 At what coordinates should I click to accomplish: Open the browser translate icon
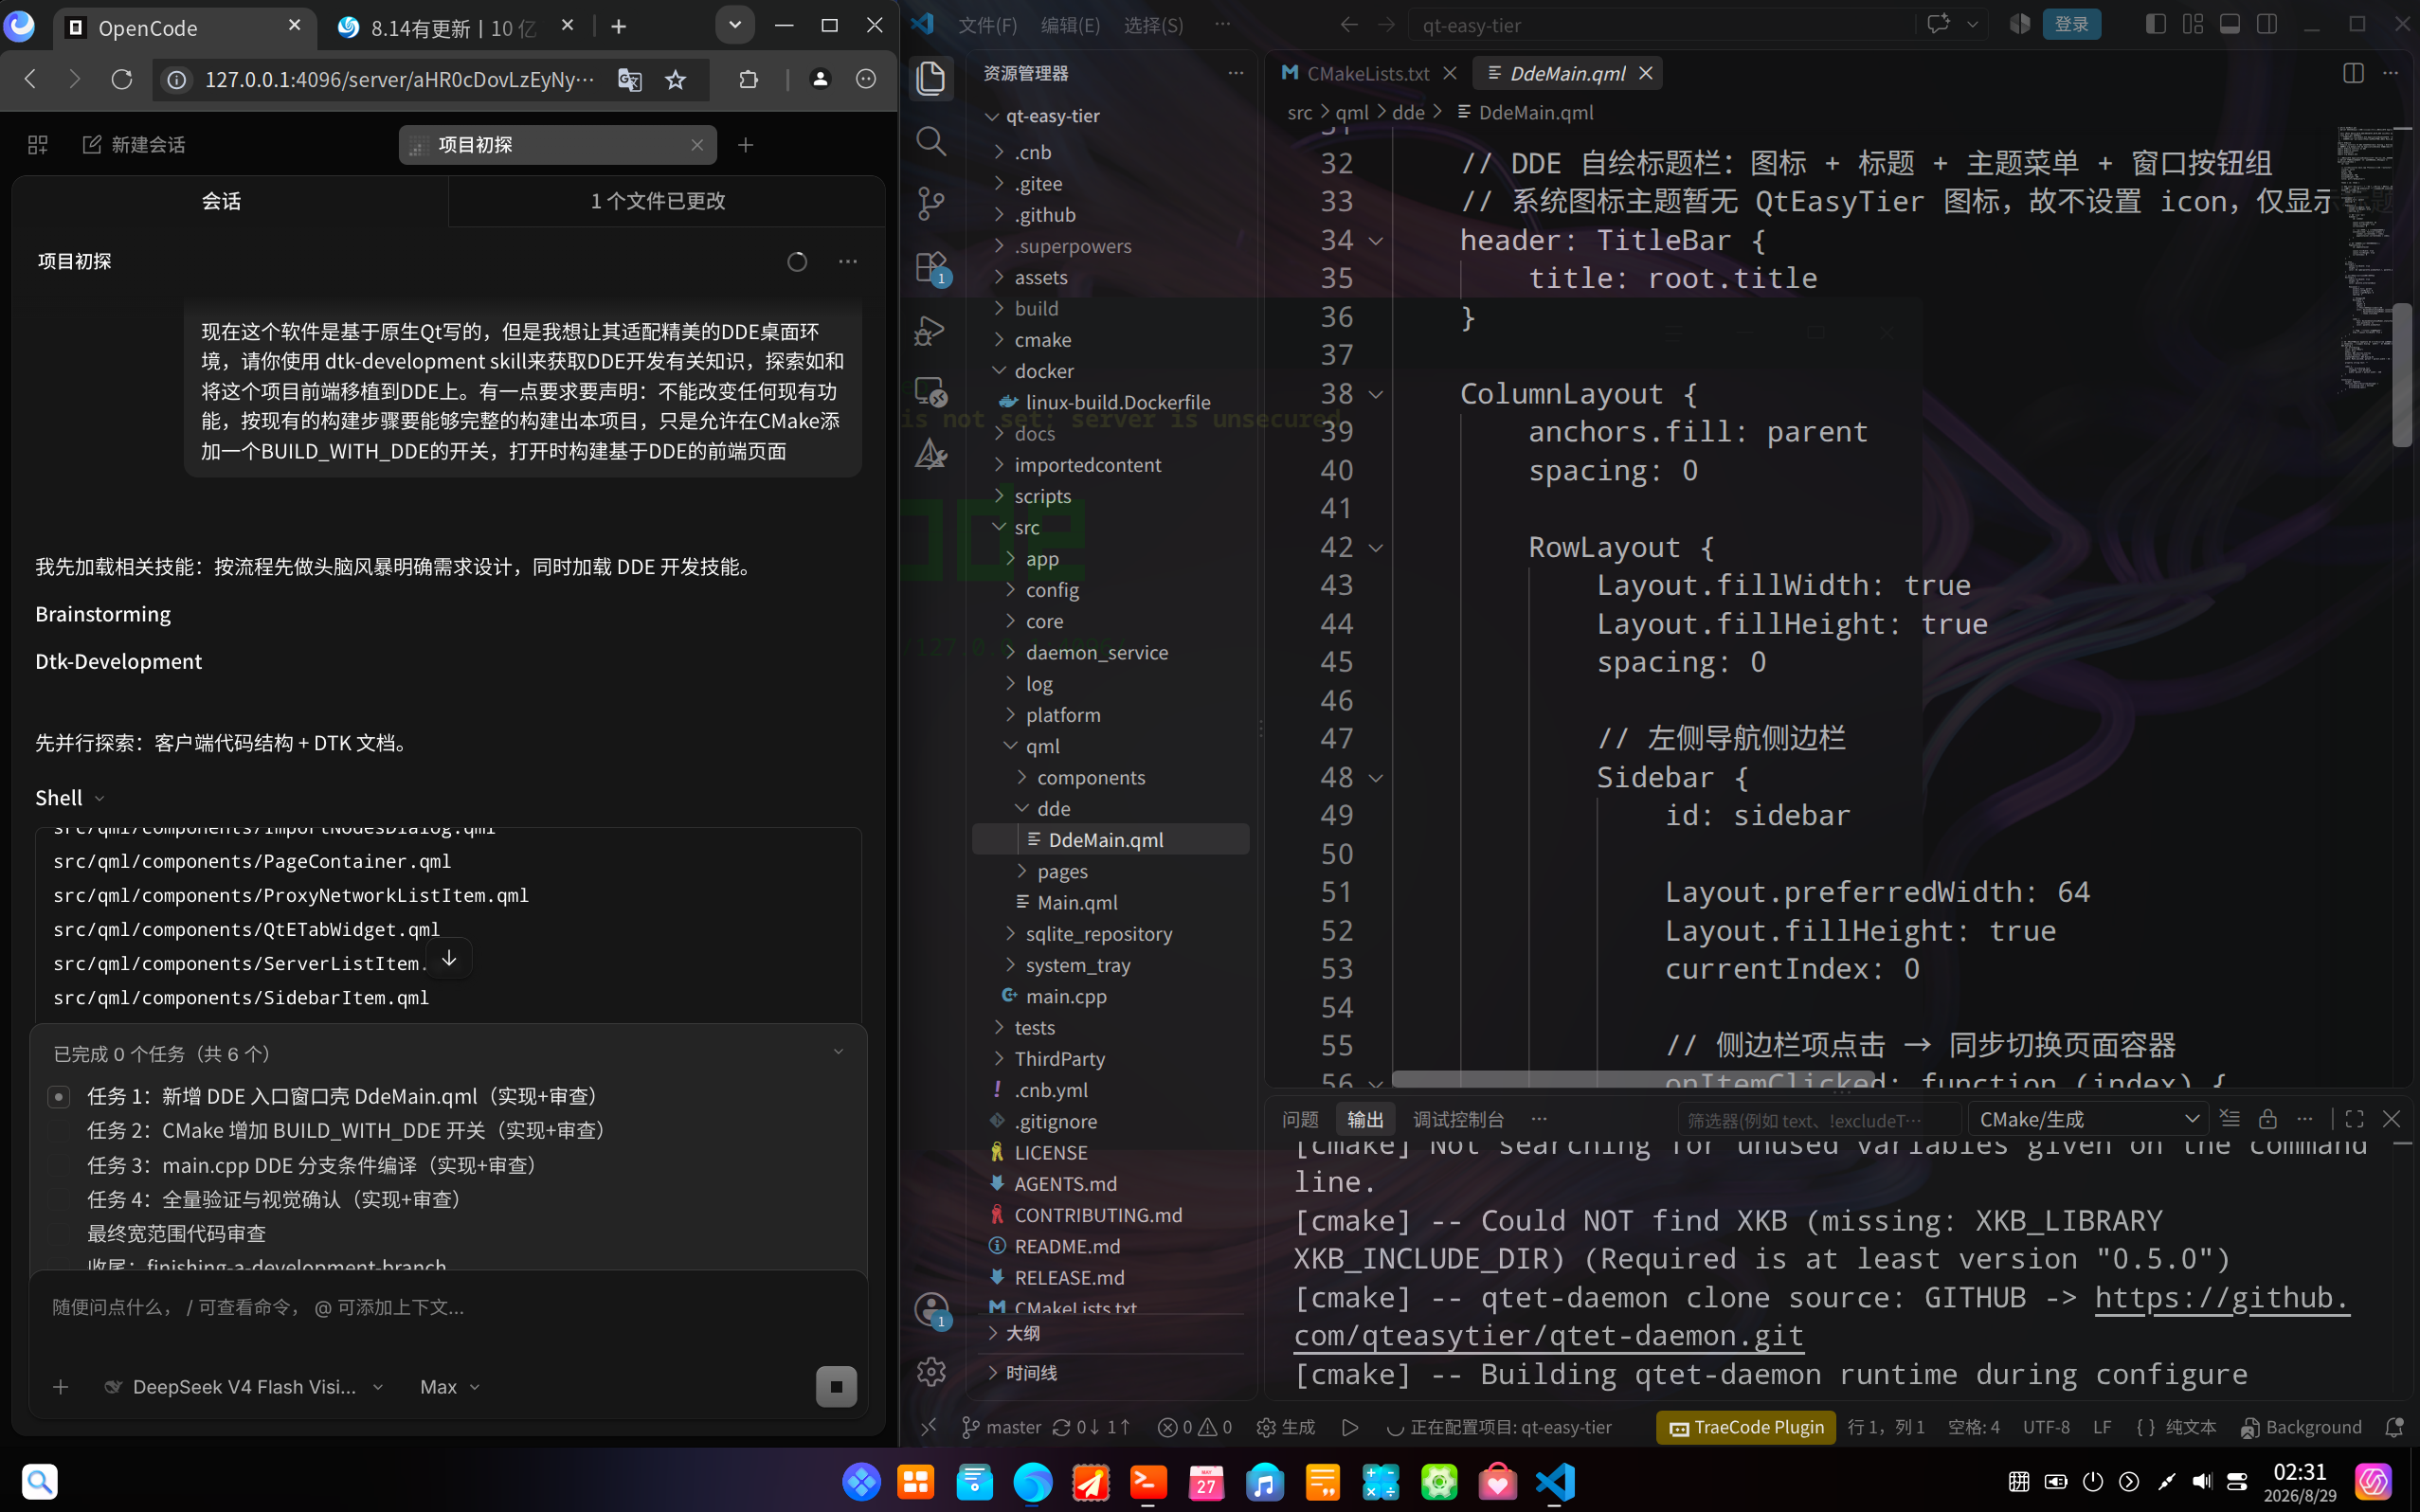[x=629, y=79]
